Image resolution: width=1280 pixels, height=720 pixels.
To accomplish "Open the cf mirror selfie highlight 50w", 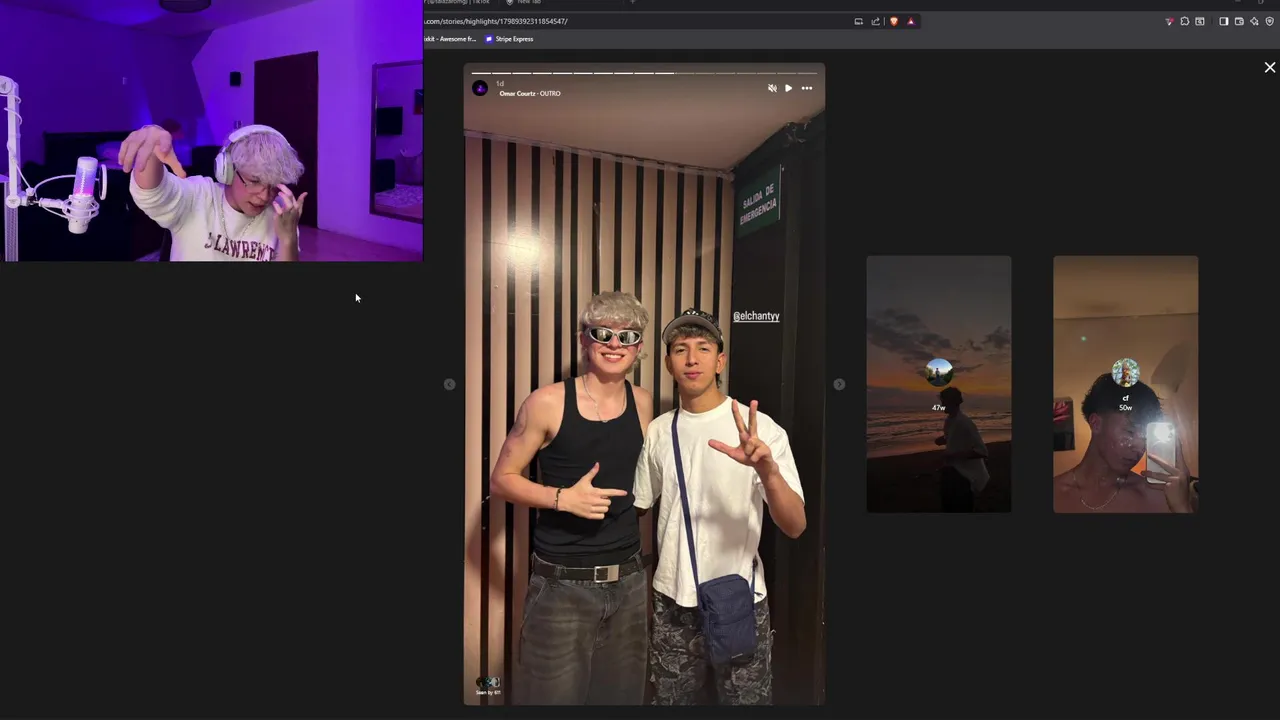I will coord(1125,384).
